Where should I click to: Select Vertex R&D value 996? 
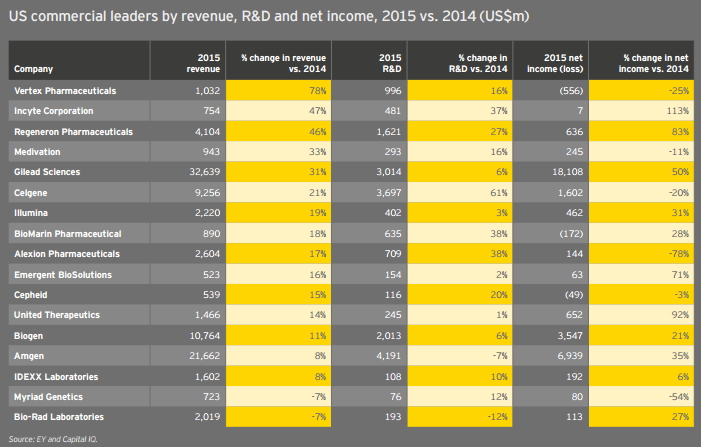[393, 91]
